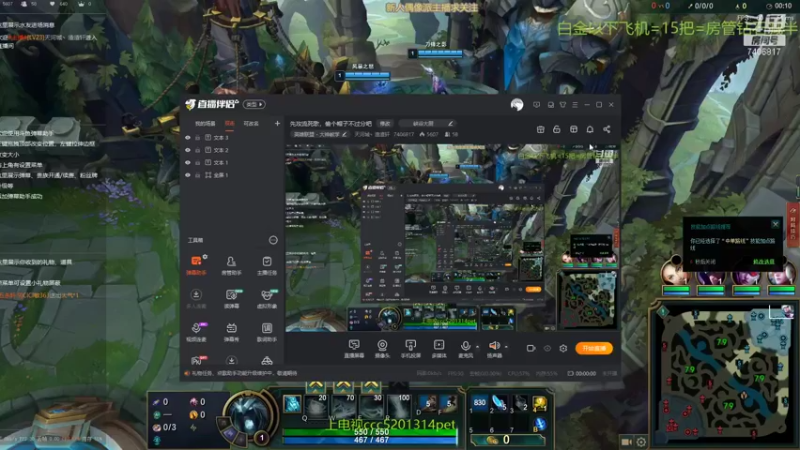
Task: Click the layout grid icon in stream toolbar
Action: [x=573, y=129]
